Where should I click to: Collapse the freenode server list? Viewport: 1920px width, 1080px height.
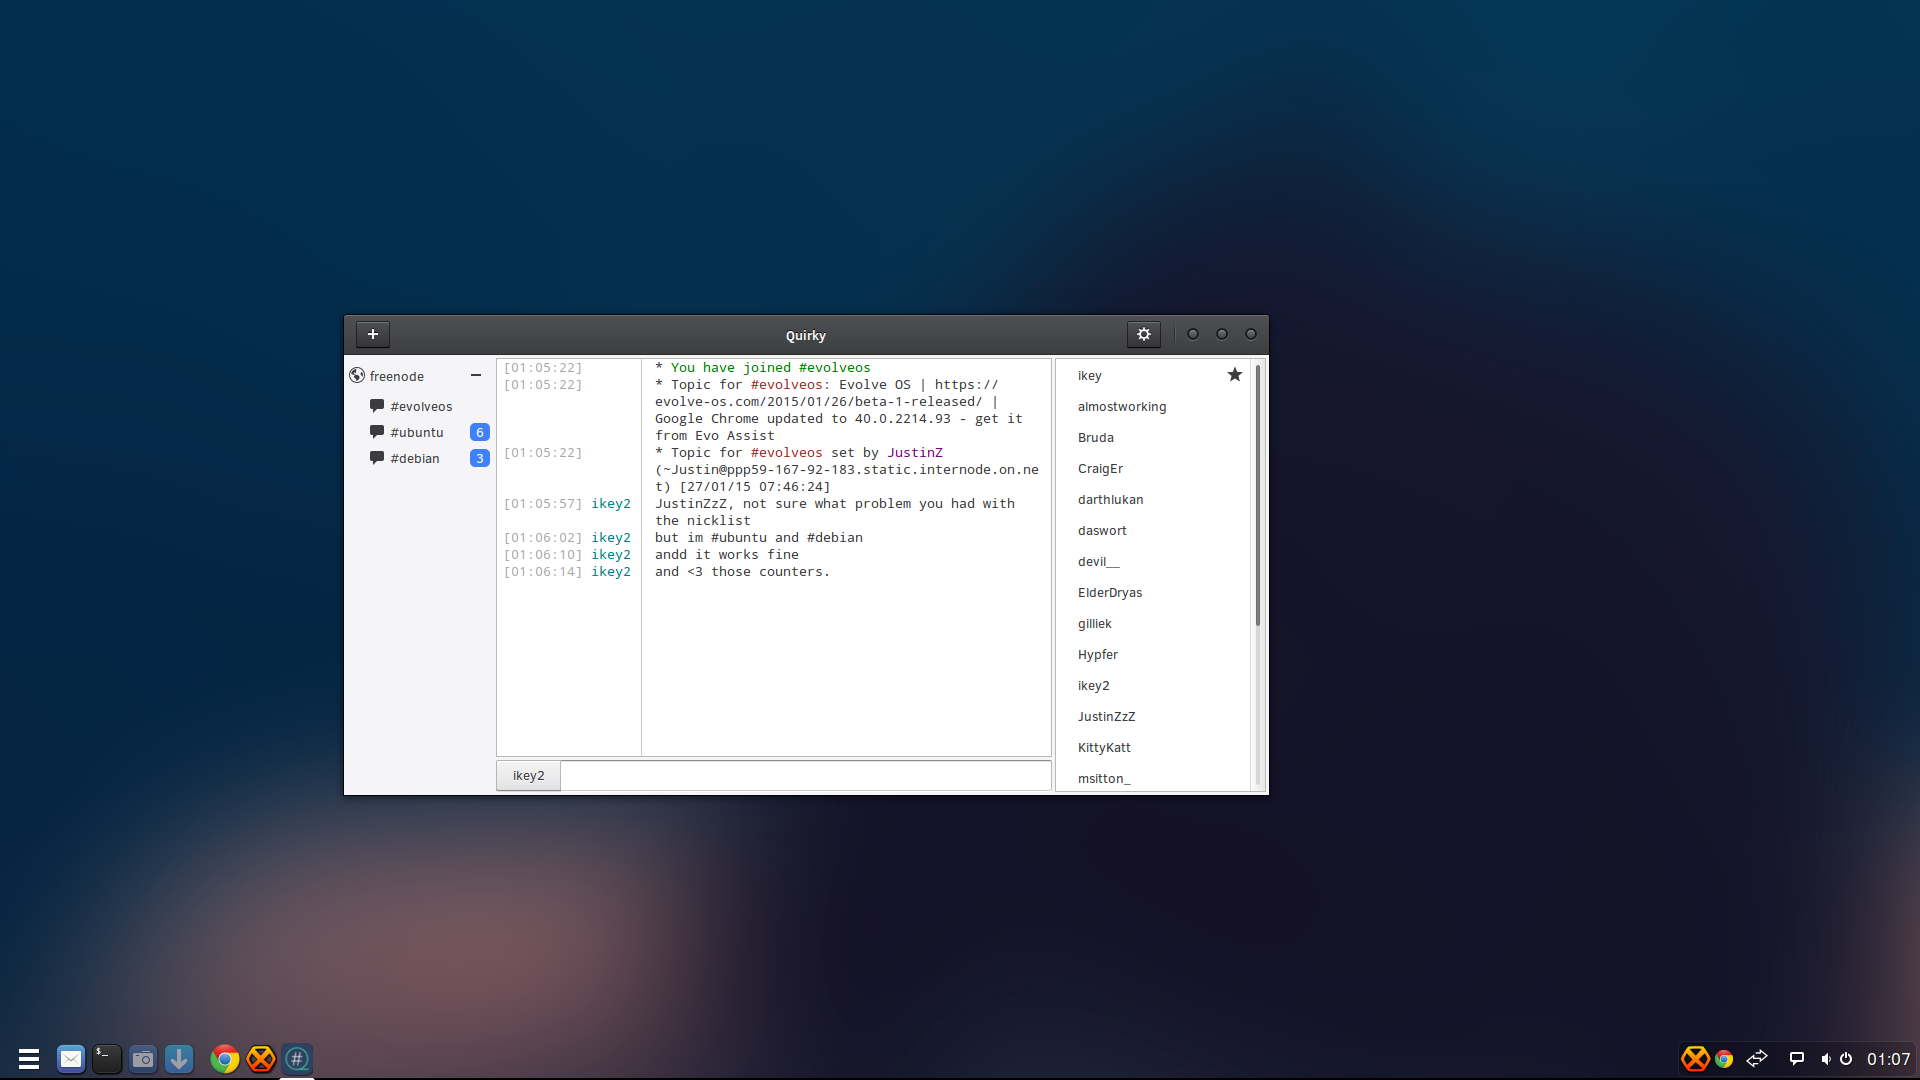click(476, 376)
